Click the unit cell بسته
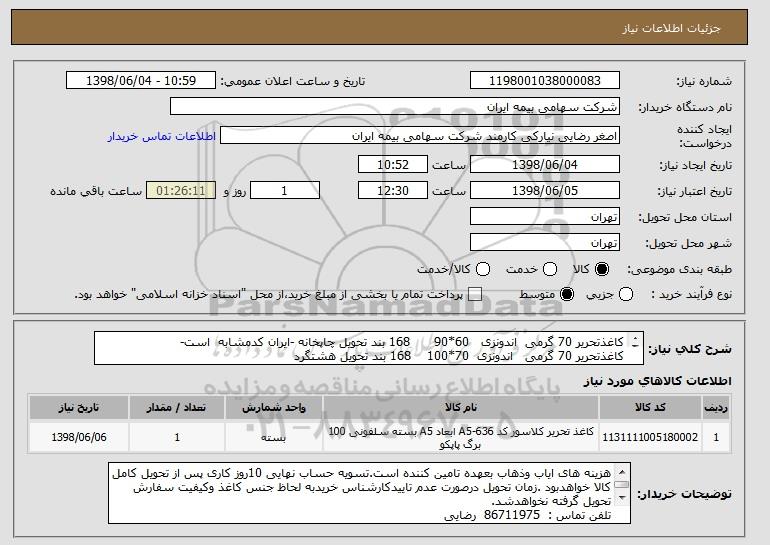The image size is (770, 545). pyautogui.click(x=274, y=437)
